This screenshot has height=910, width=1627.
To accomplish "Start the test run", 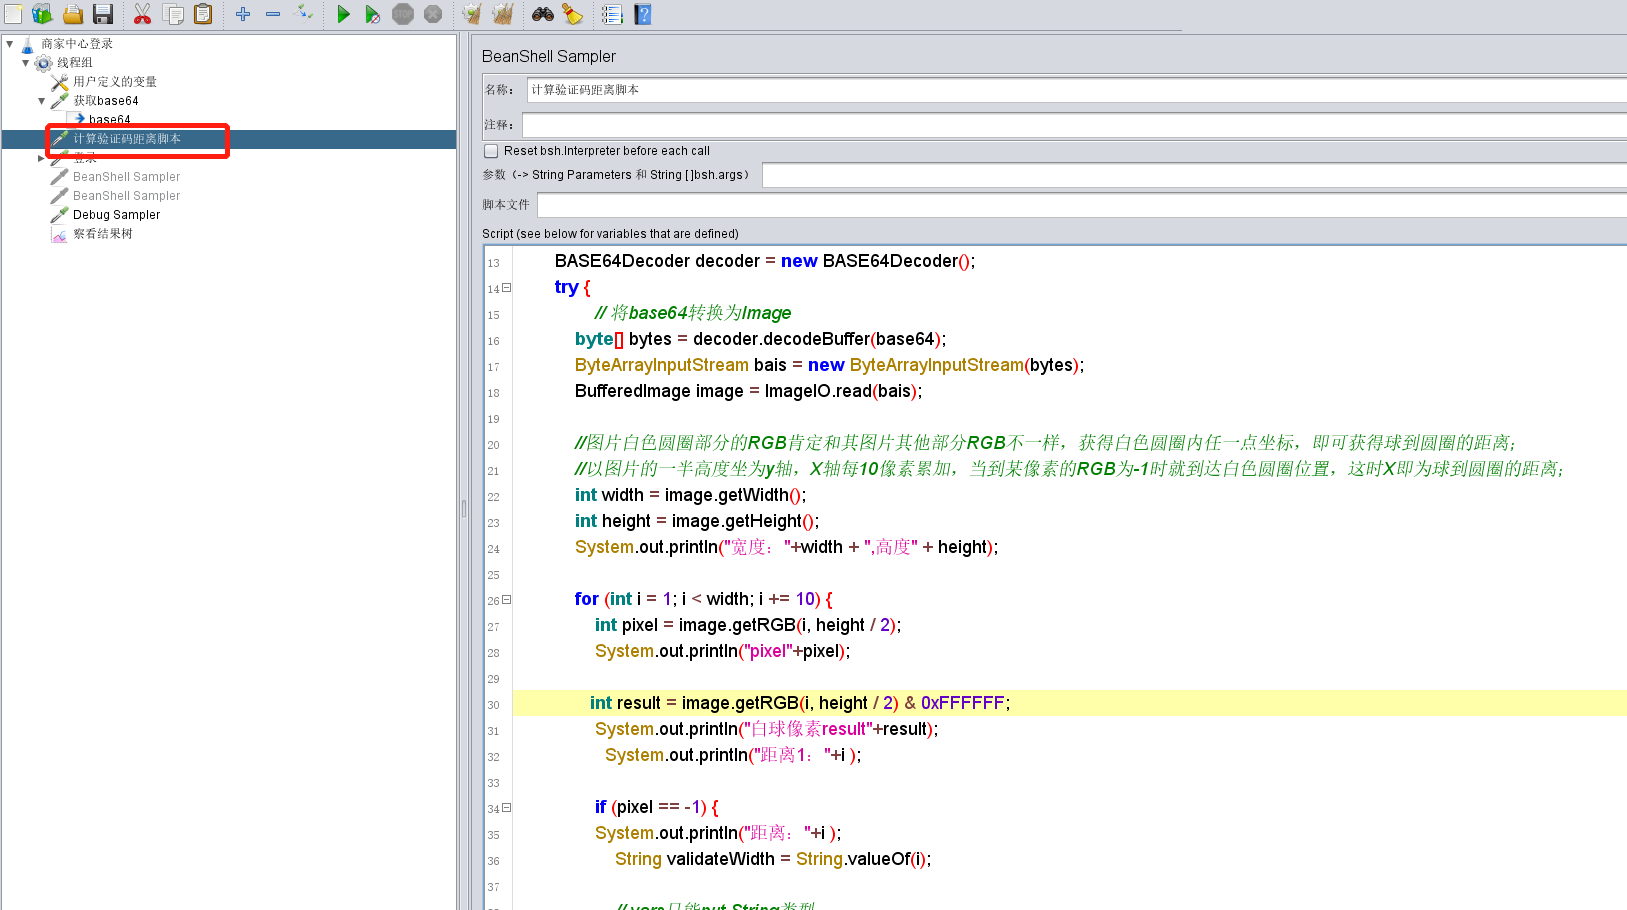I will [x=343, y=13].
